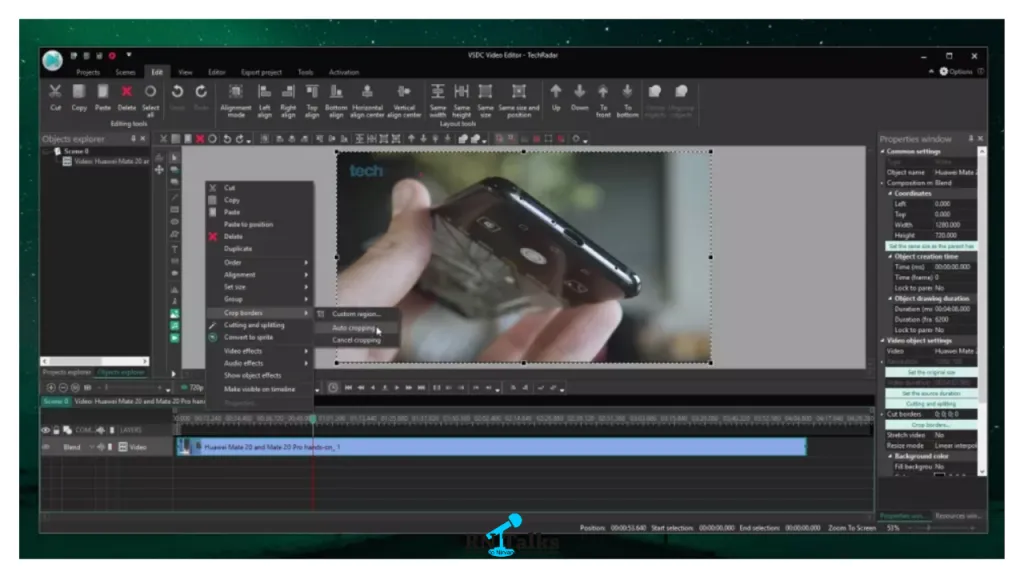
Task: Click Same size and position tool
Action: tap(519, 91)
